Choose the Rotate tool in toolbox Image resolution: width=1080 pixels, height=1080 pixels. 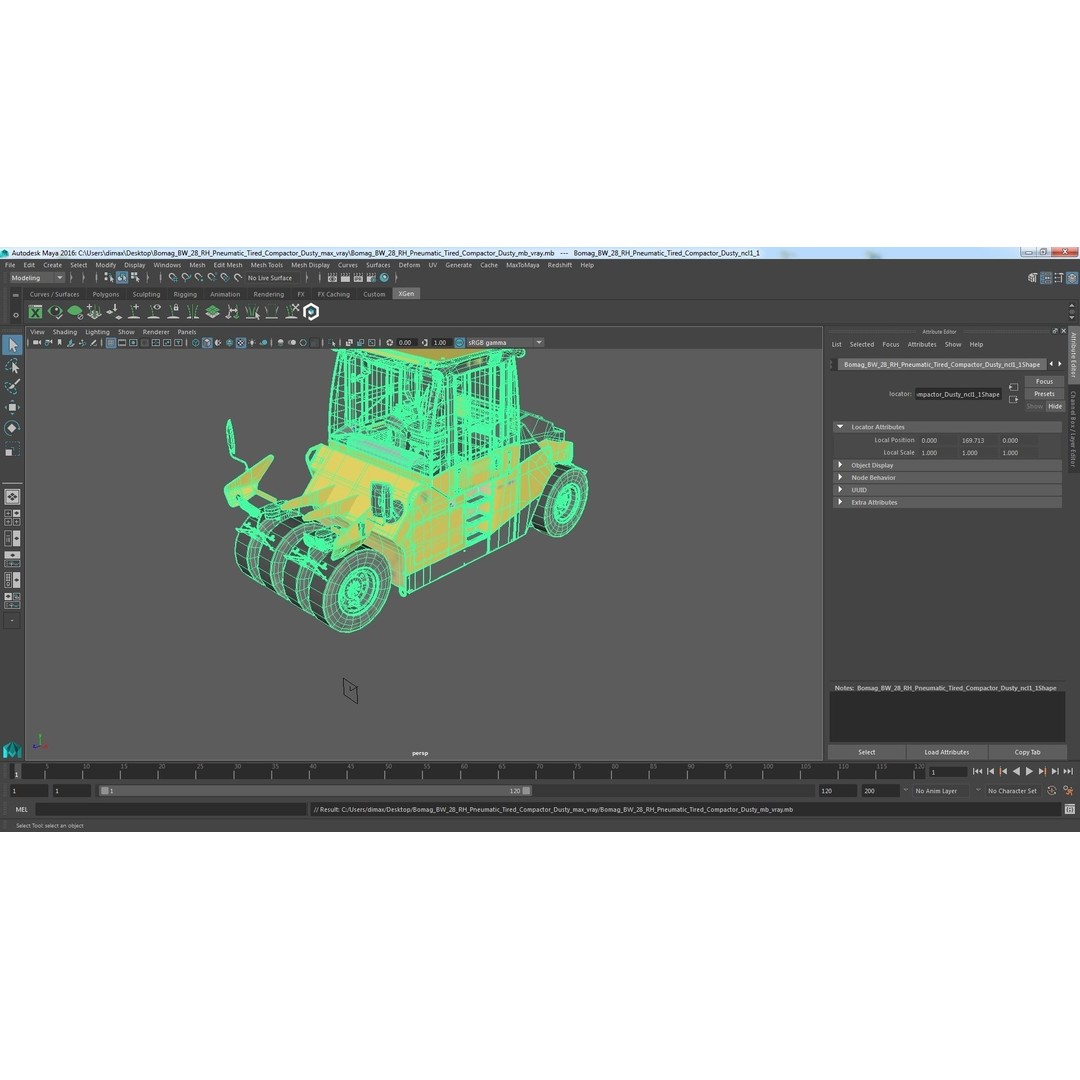point(12,428)
